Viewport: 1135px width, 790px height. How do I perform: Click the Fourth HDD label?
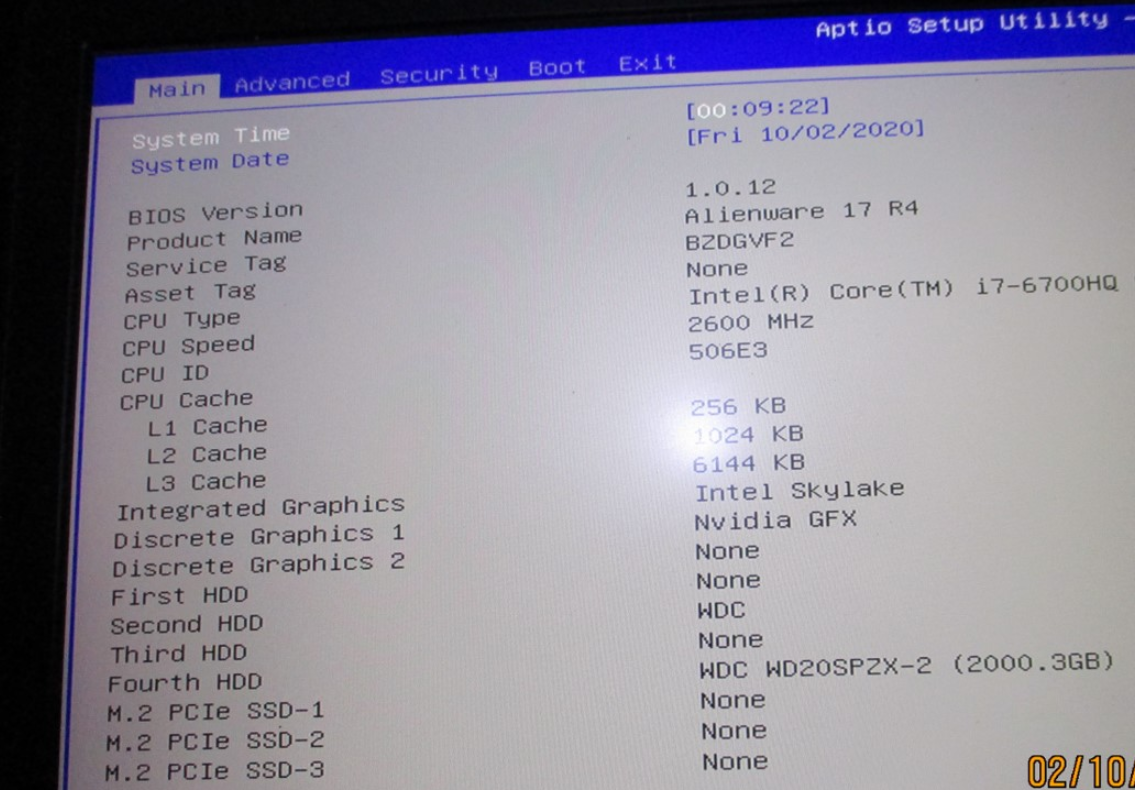[x=185, y=683]
